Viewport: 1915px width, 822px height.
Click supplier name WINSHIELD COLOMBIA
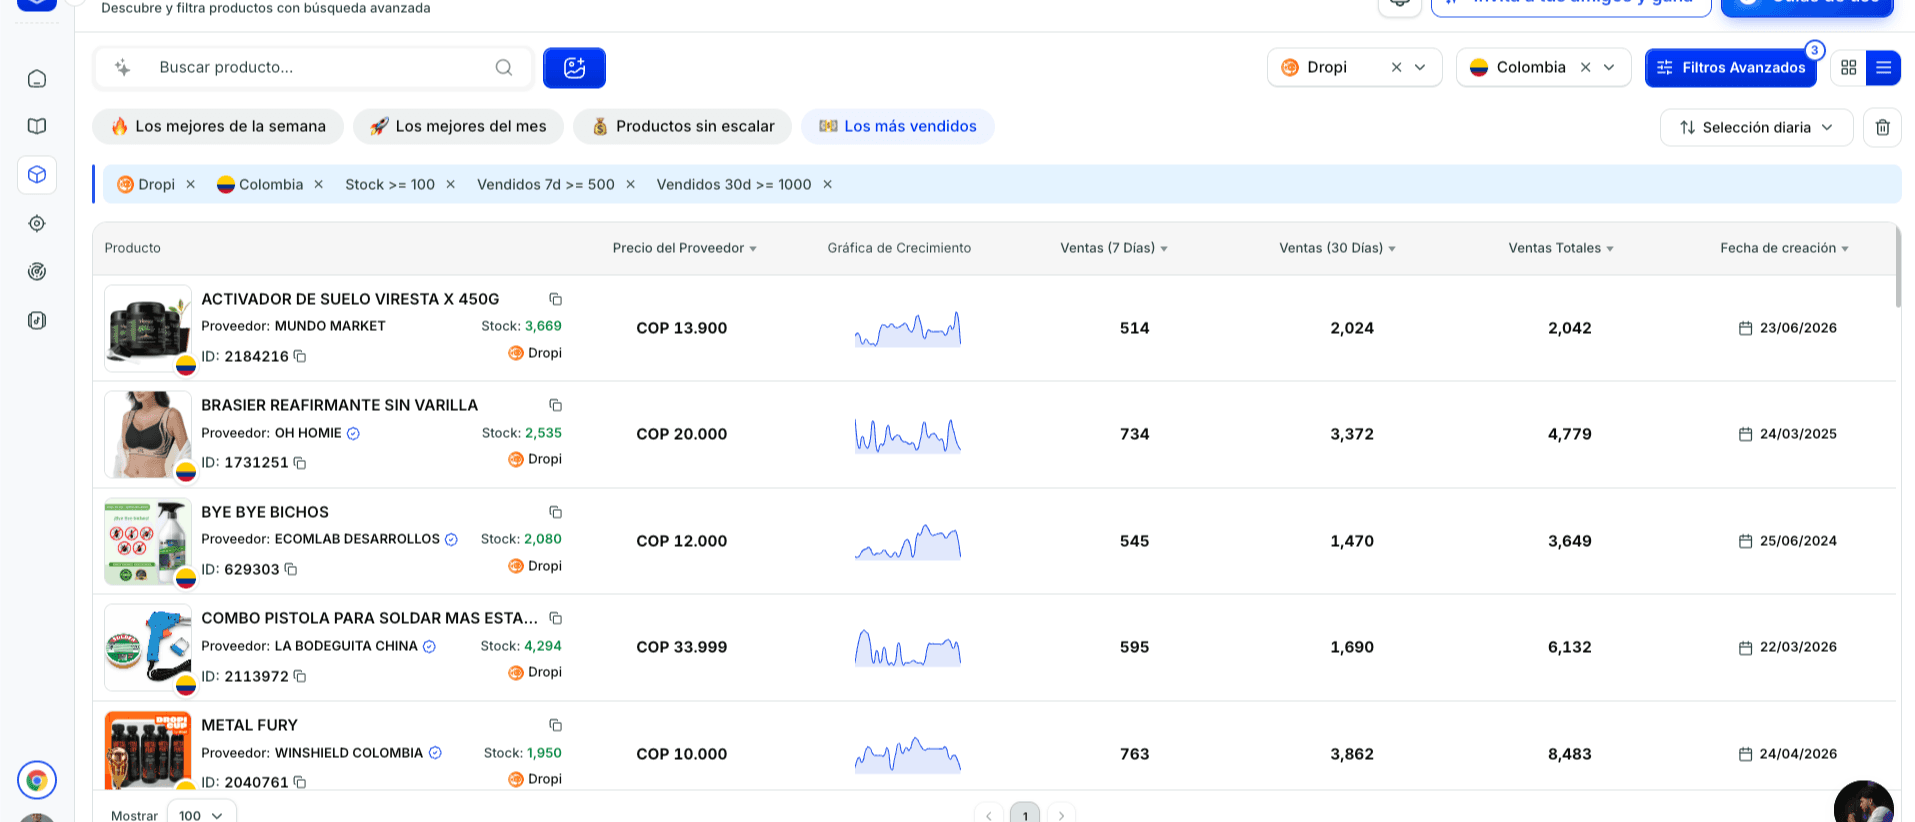[349, 753]
